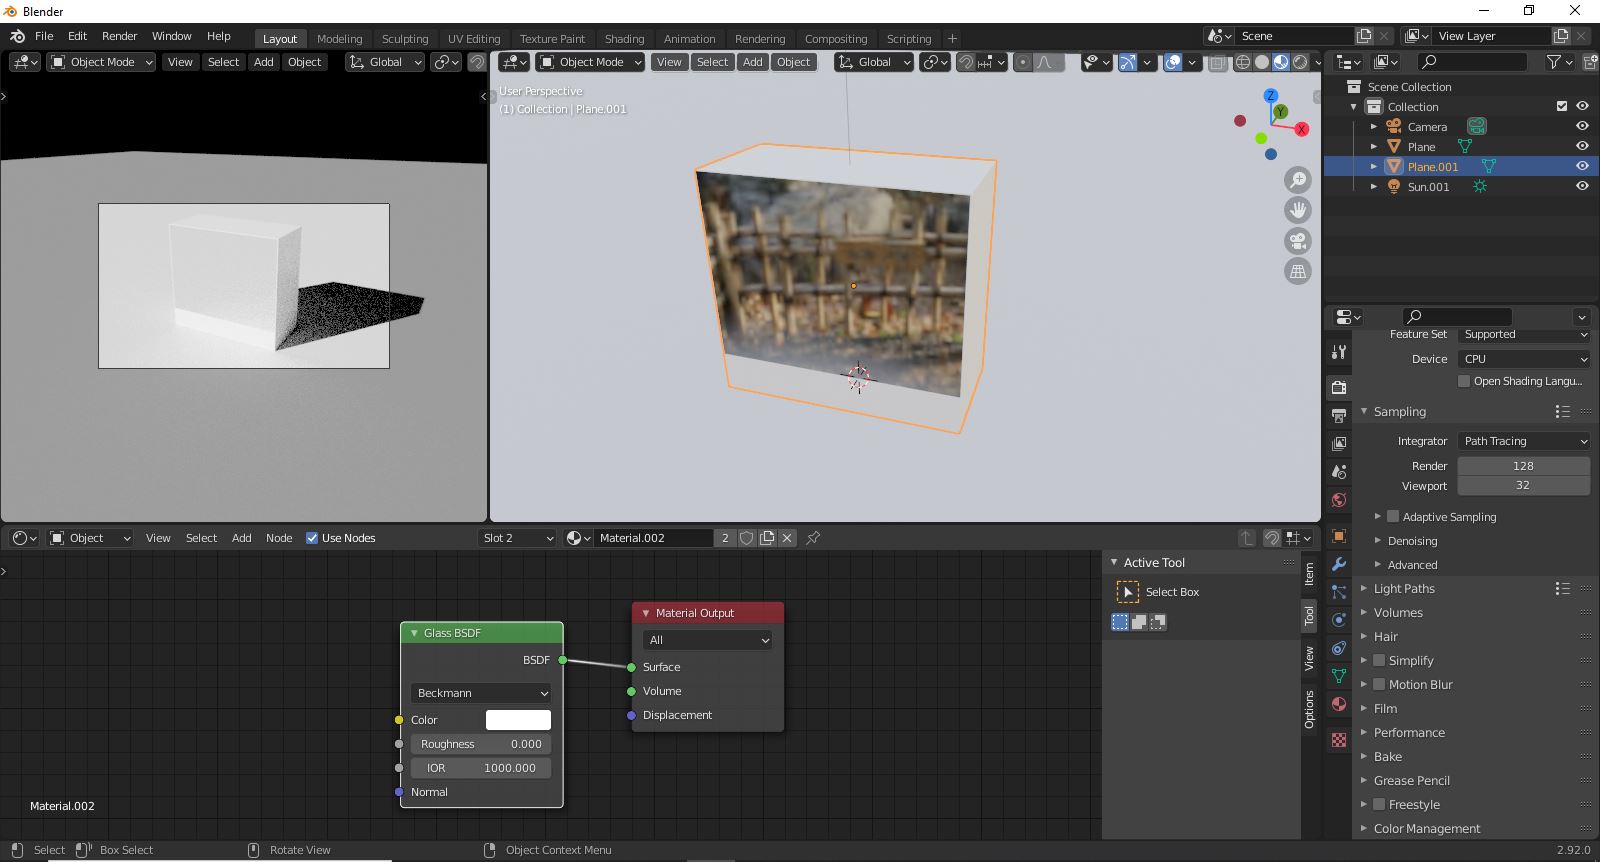This screenshot has width=1600, height=862.
Task: Open Beckmann distribution dropdown on Glass BSDF
Action: (x=481, y=693)
